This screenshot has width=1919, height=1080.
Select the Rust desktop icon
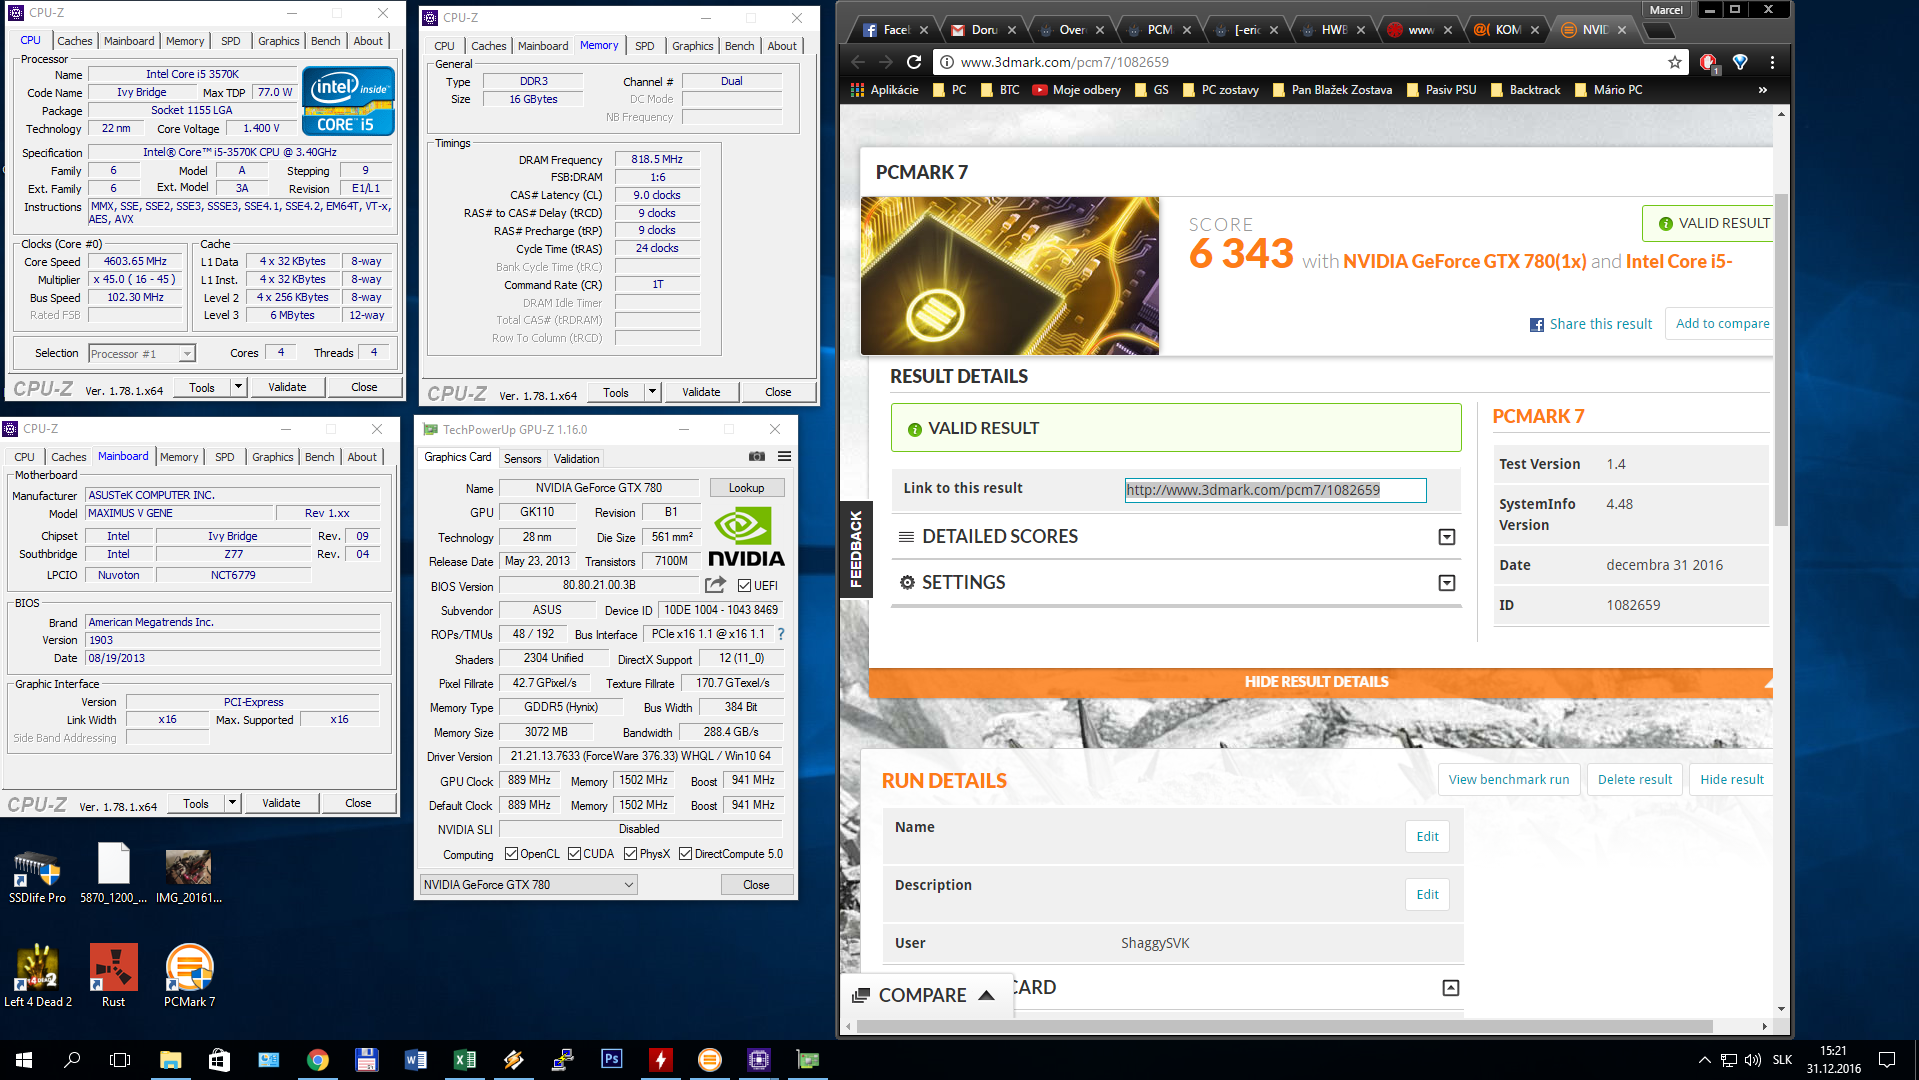click(x=114, y=975)
